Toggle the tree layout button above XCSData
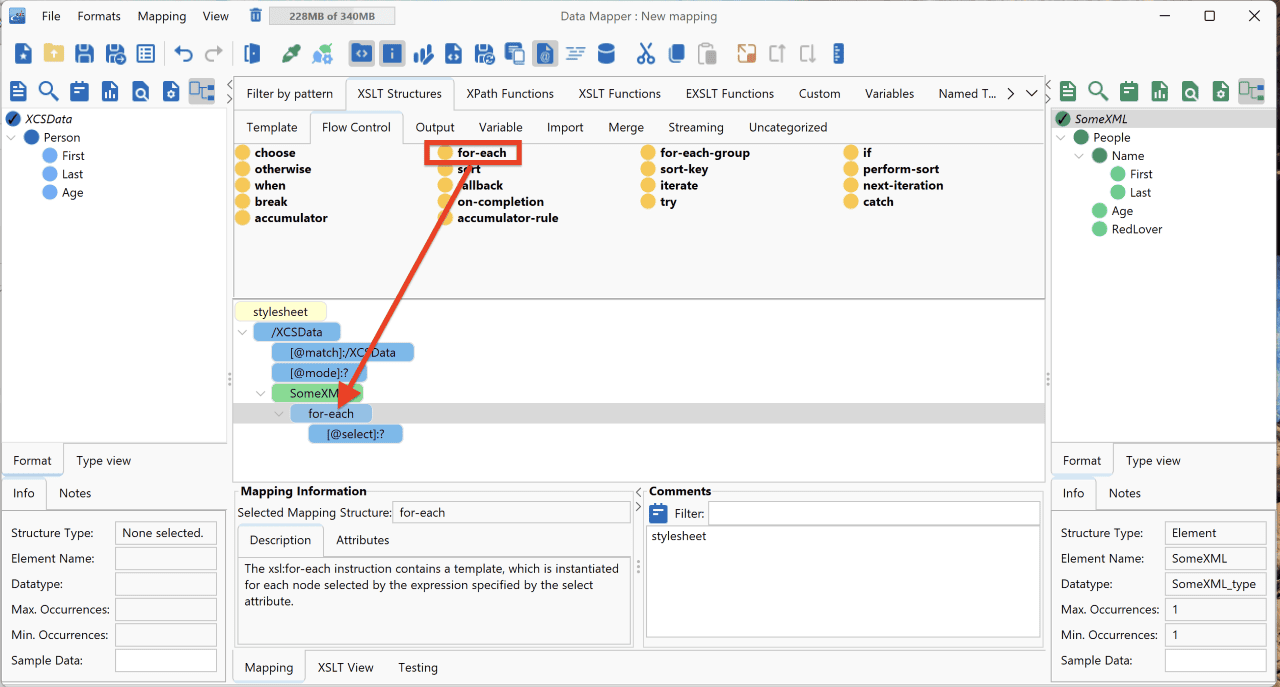This screenshot has width=1280, height=687. (x=202, y=91)
